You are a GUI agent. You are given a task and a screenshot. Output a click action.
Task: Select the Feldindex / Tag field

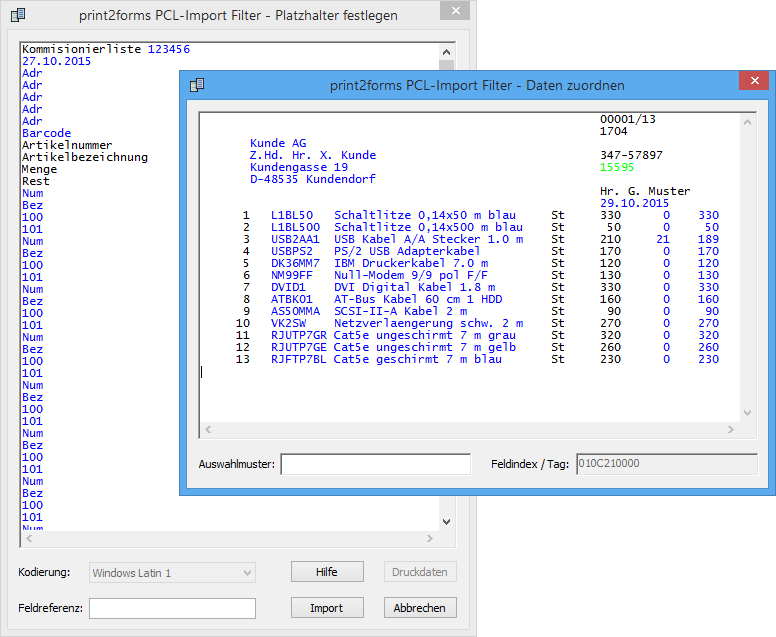(x=668, y=464)
